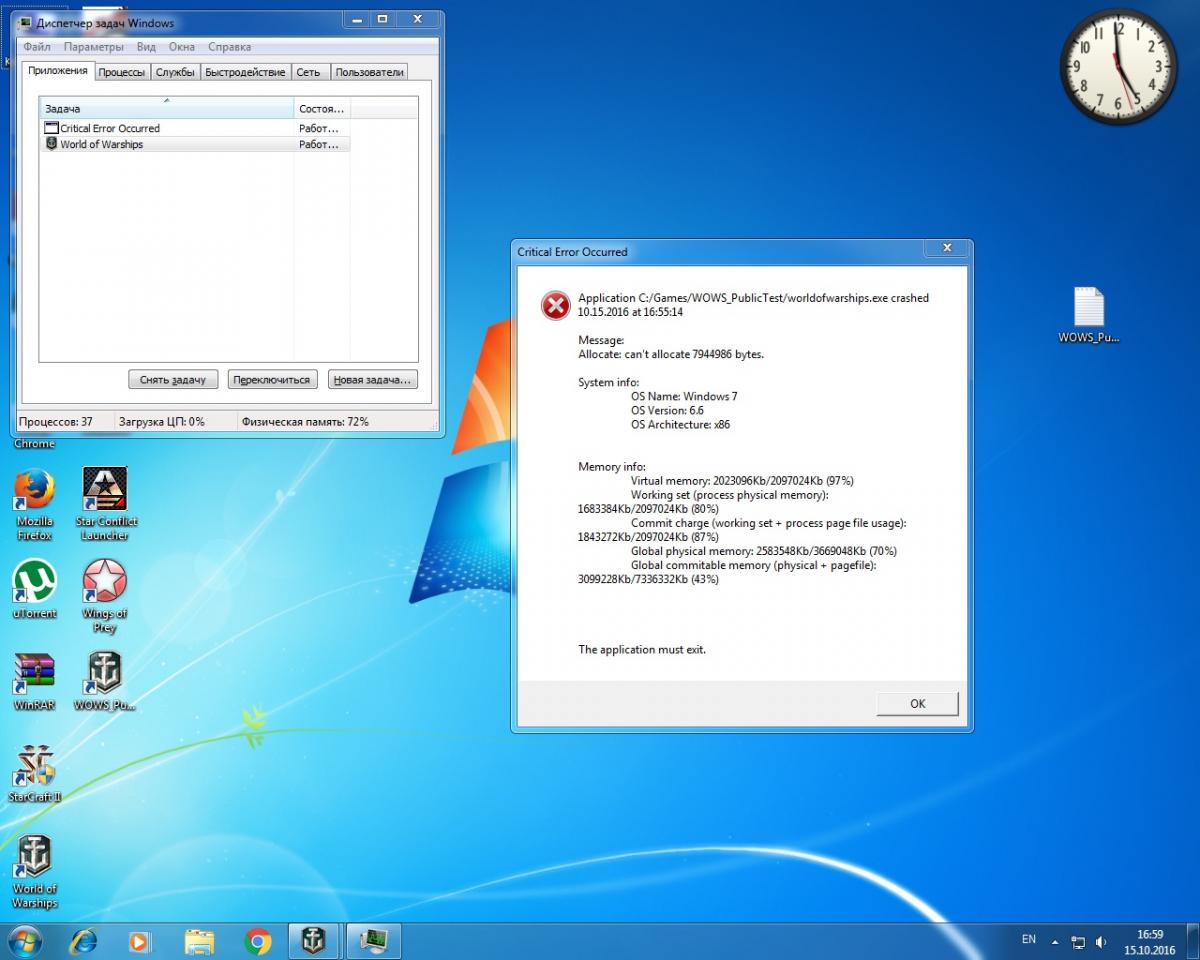Switch to the Сеть tab
The width and height of the screenshot is (1200, 960).
309,72
